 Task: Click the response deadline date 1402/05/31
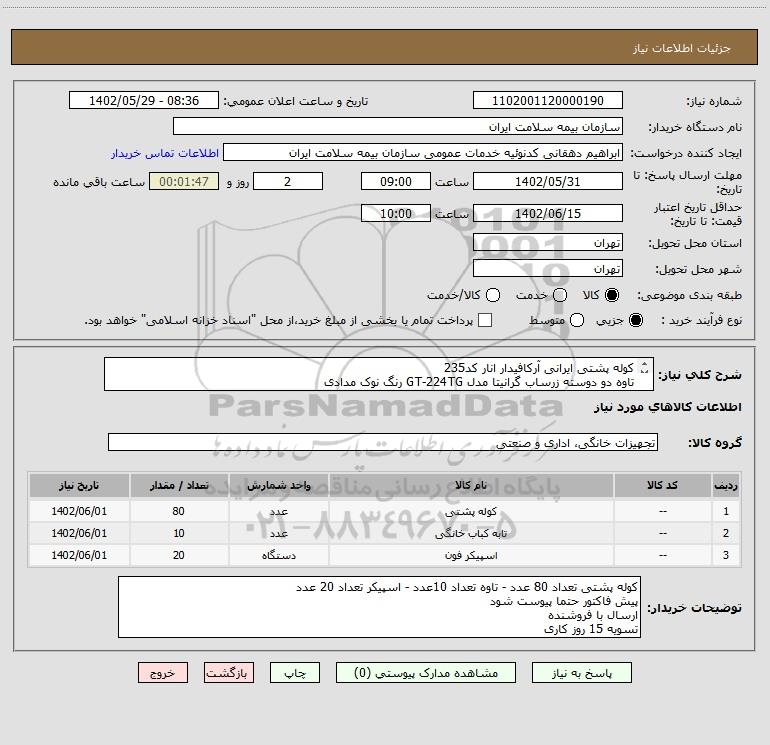[548, 181]
